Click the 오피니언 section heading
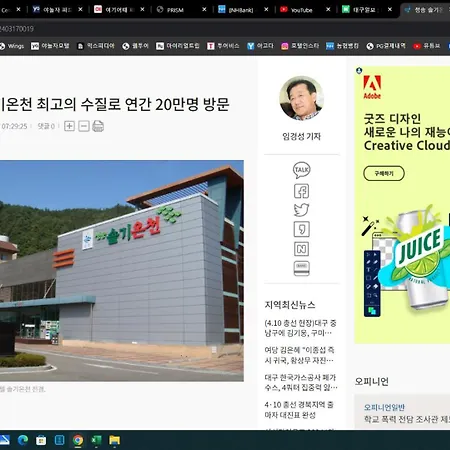The width and height of the screenshot is (450, 450). click(x=371, y=381)
